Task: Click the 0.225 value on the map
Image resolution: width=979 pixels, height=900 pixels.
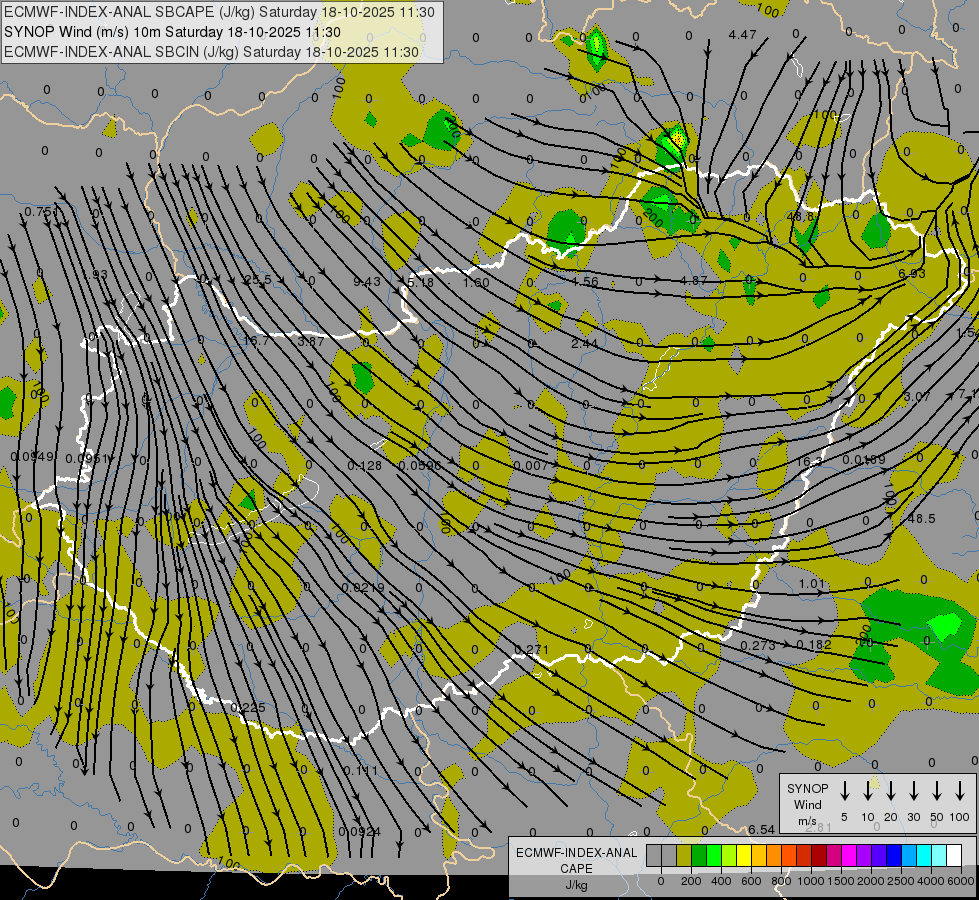Action: tap(248, 708)
